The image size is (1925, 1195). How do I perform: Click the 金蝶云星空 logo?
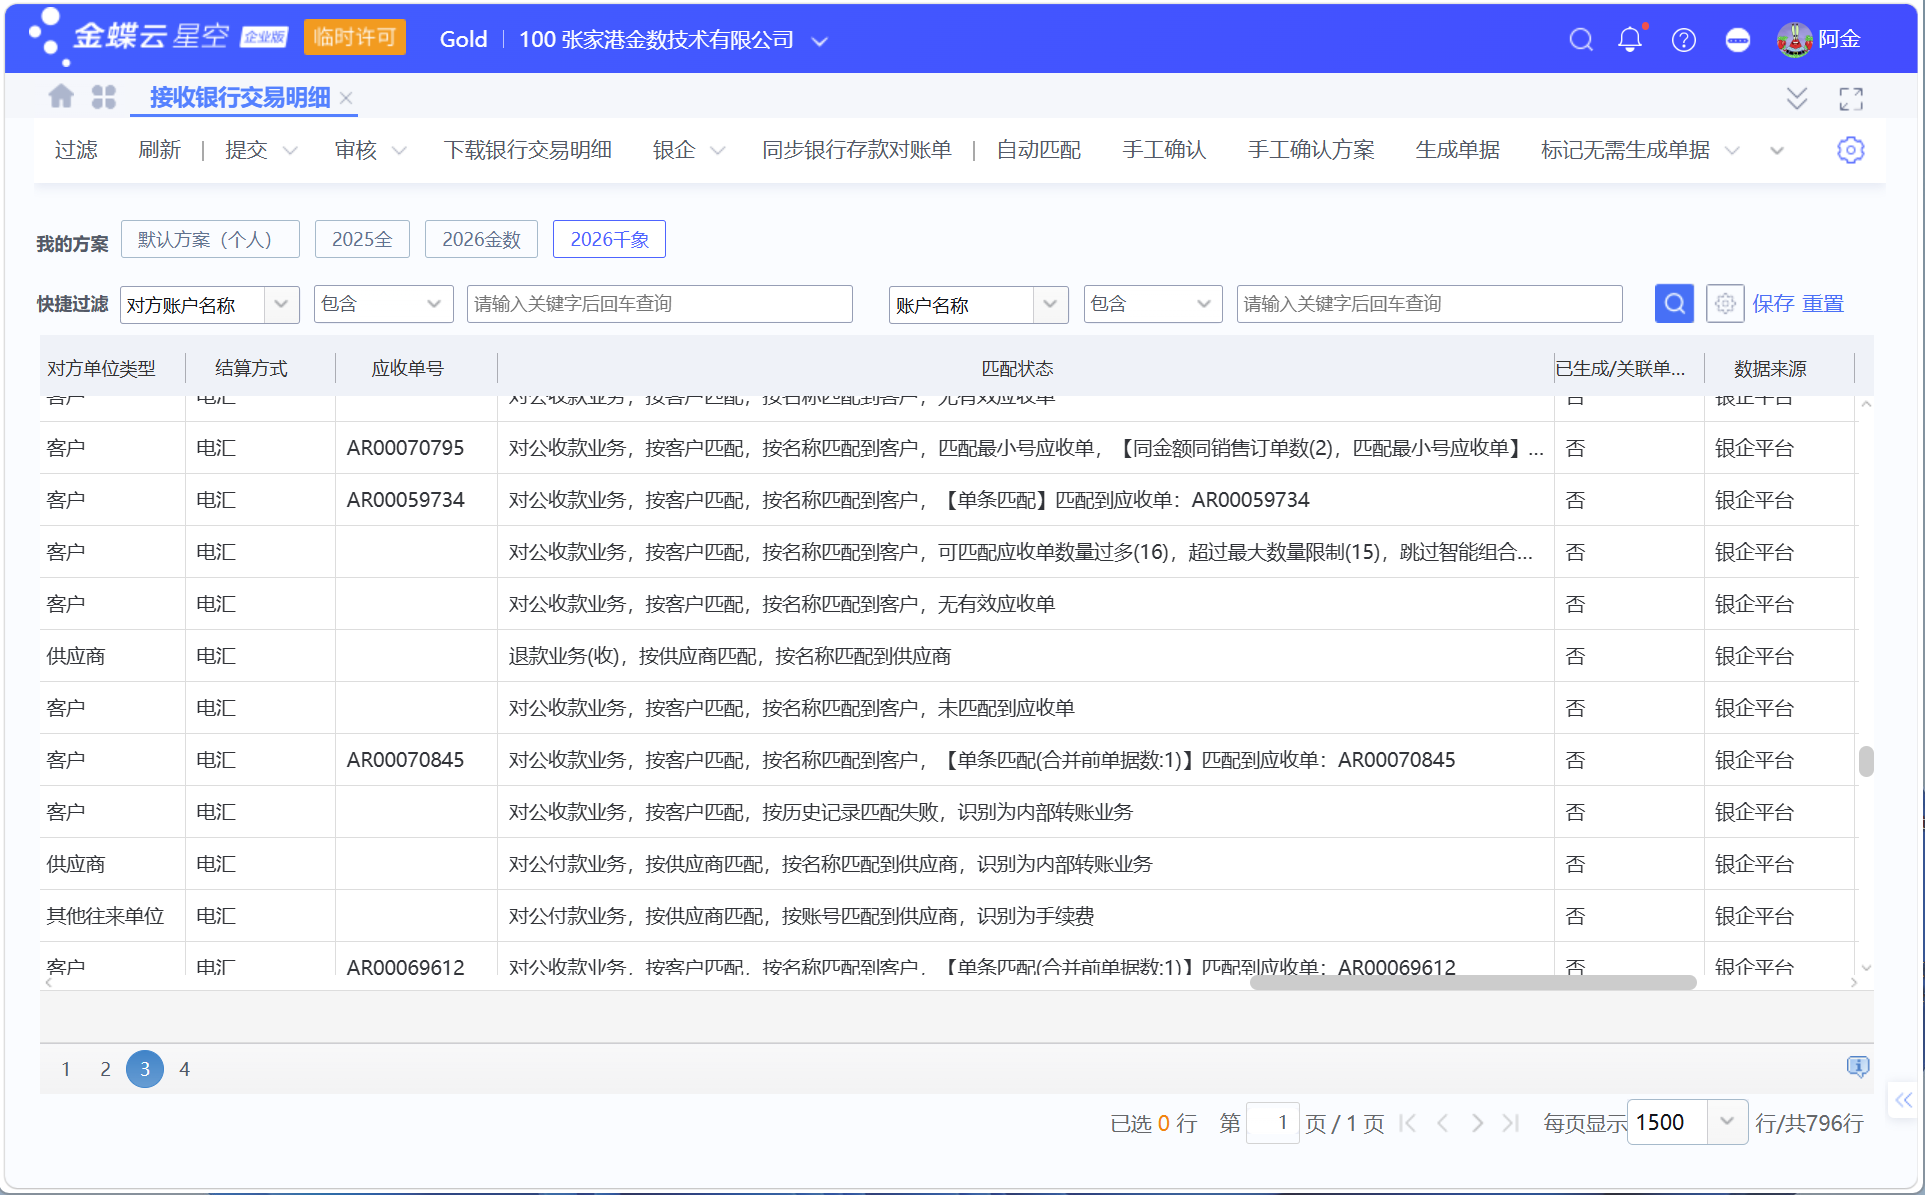point(159,38)
